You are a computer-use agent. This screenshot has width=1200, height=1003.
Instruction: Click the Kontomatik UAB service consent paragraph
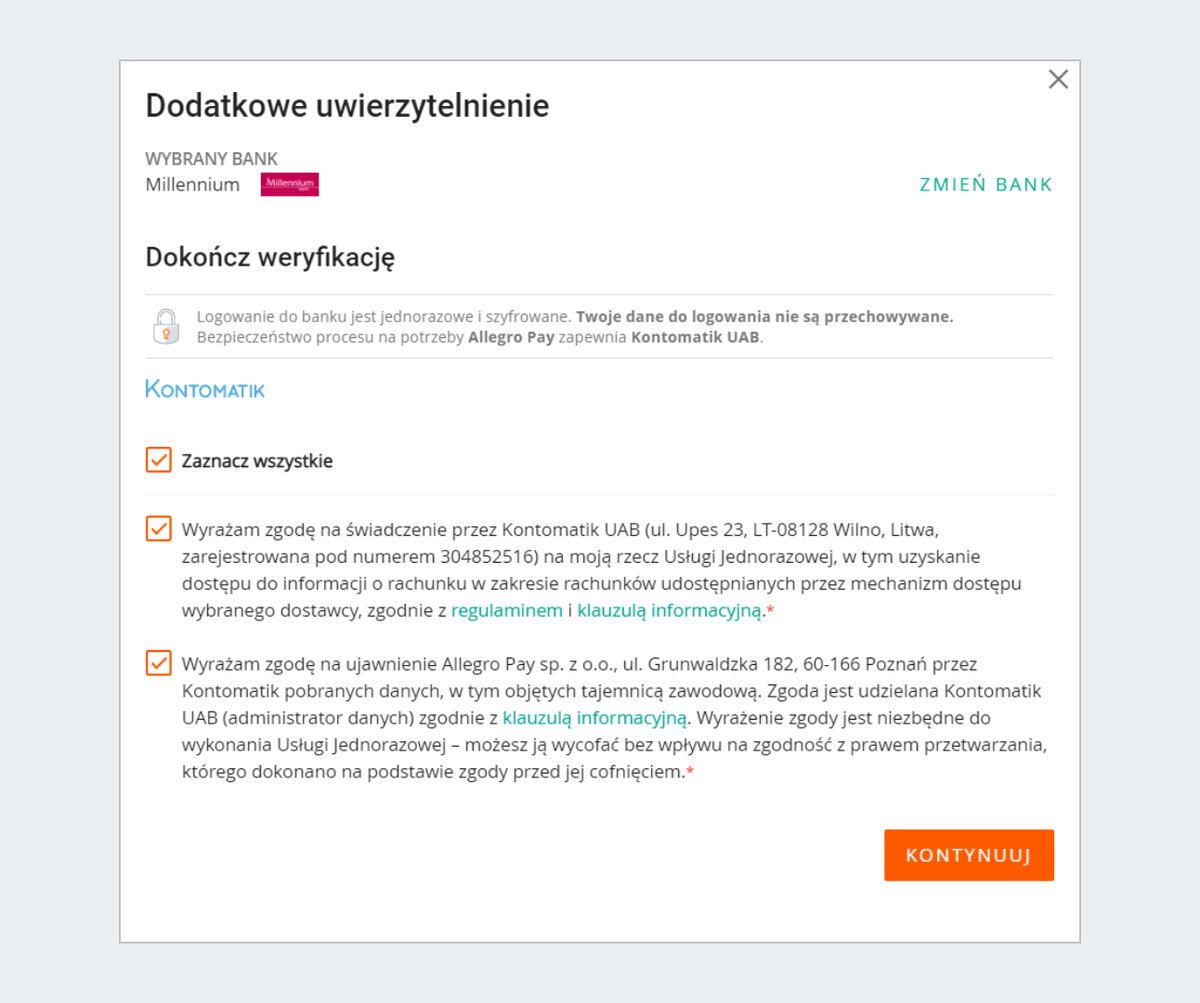coord(600,569)
